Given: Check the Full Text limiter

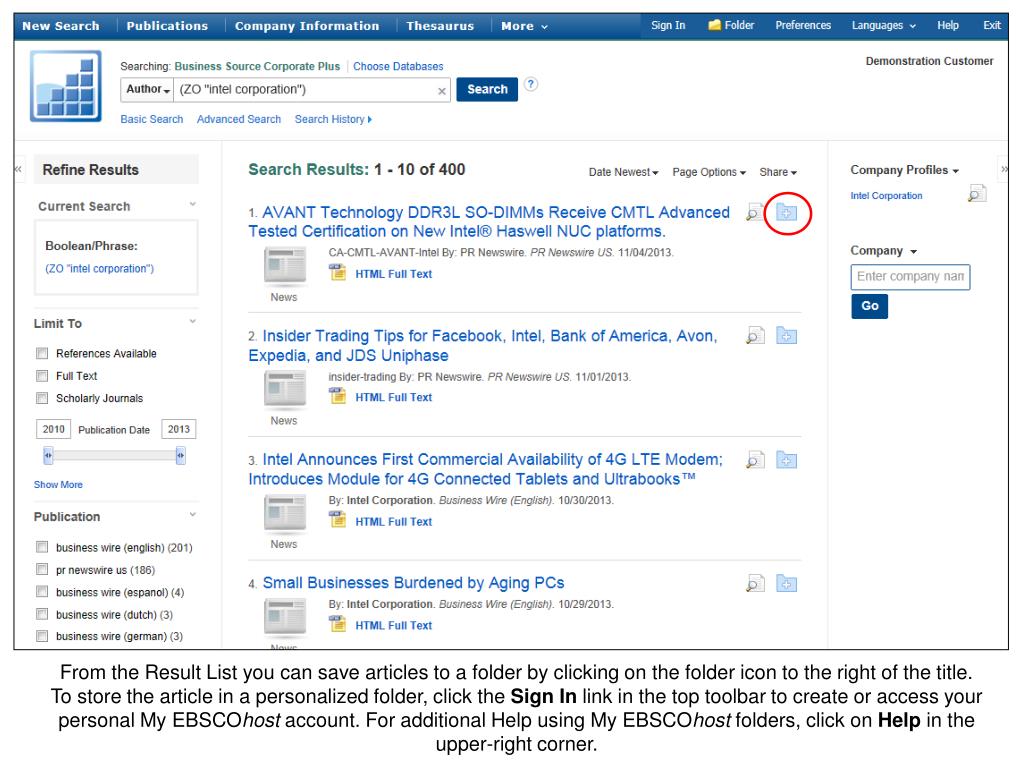Looking at the screenshot, I should tap(42, 376).
